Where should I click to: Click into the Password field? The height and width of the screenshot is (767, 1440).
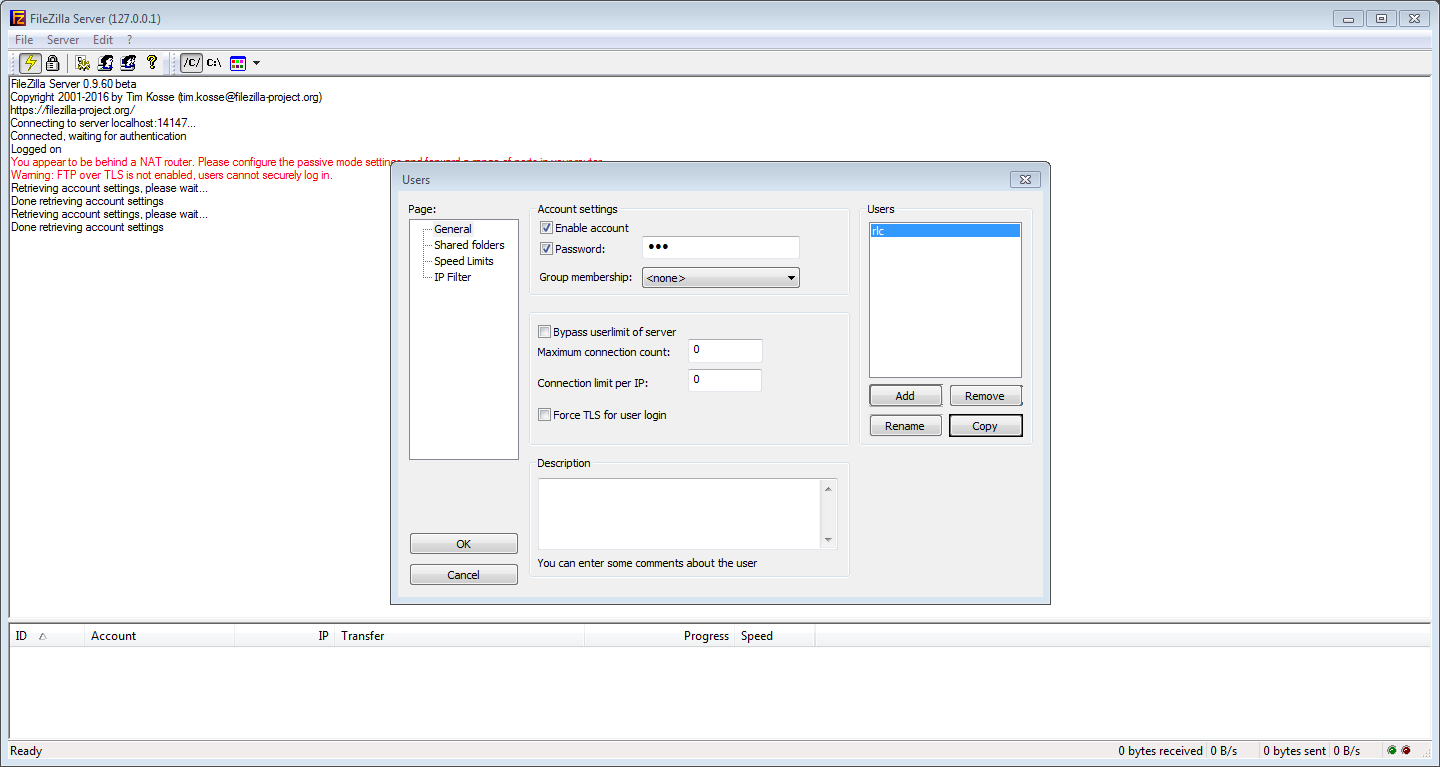point(720,248)
